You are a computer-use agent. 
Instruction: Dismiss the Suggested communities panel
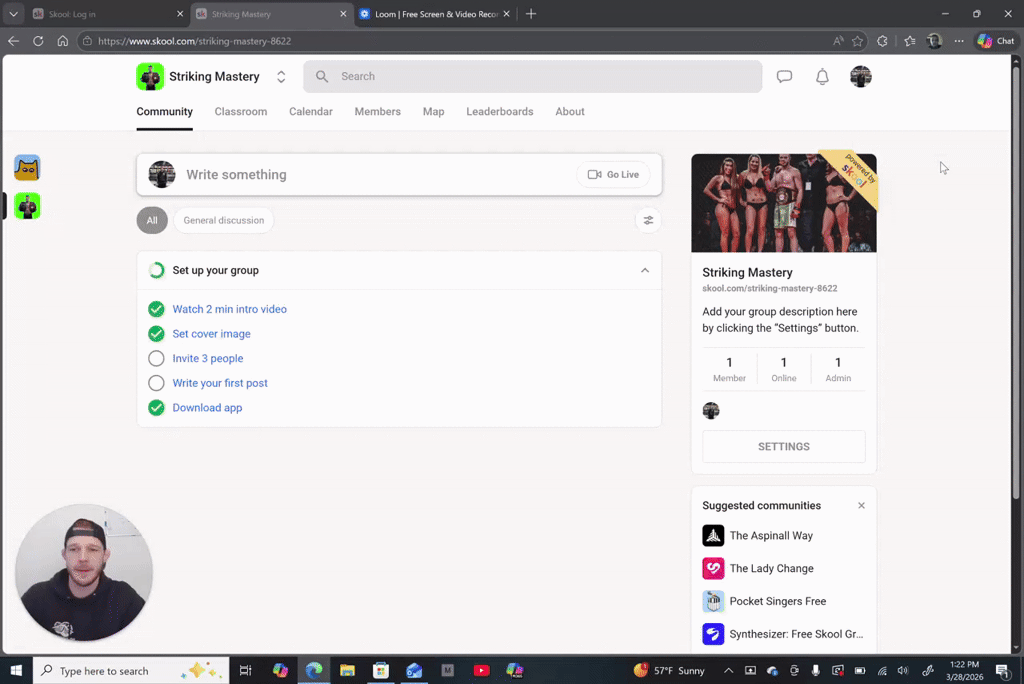(861, 506)
